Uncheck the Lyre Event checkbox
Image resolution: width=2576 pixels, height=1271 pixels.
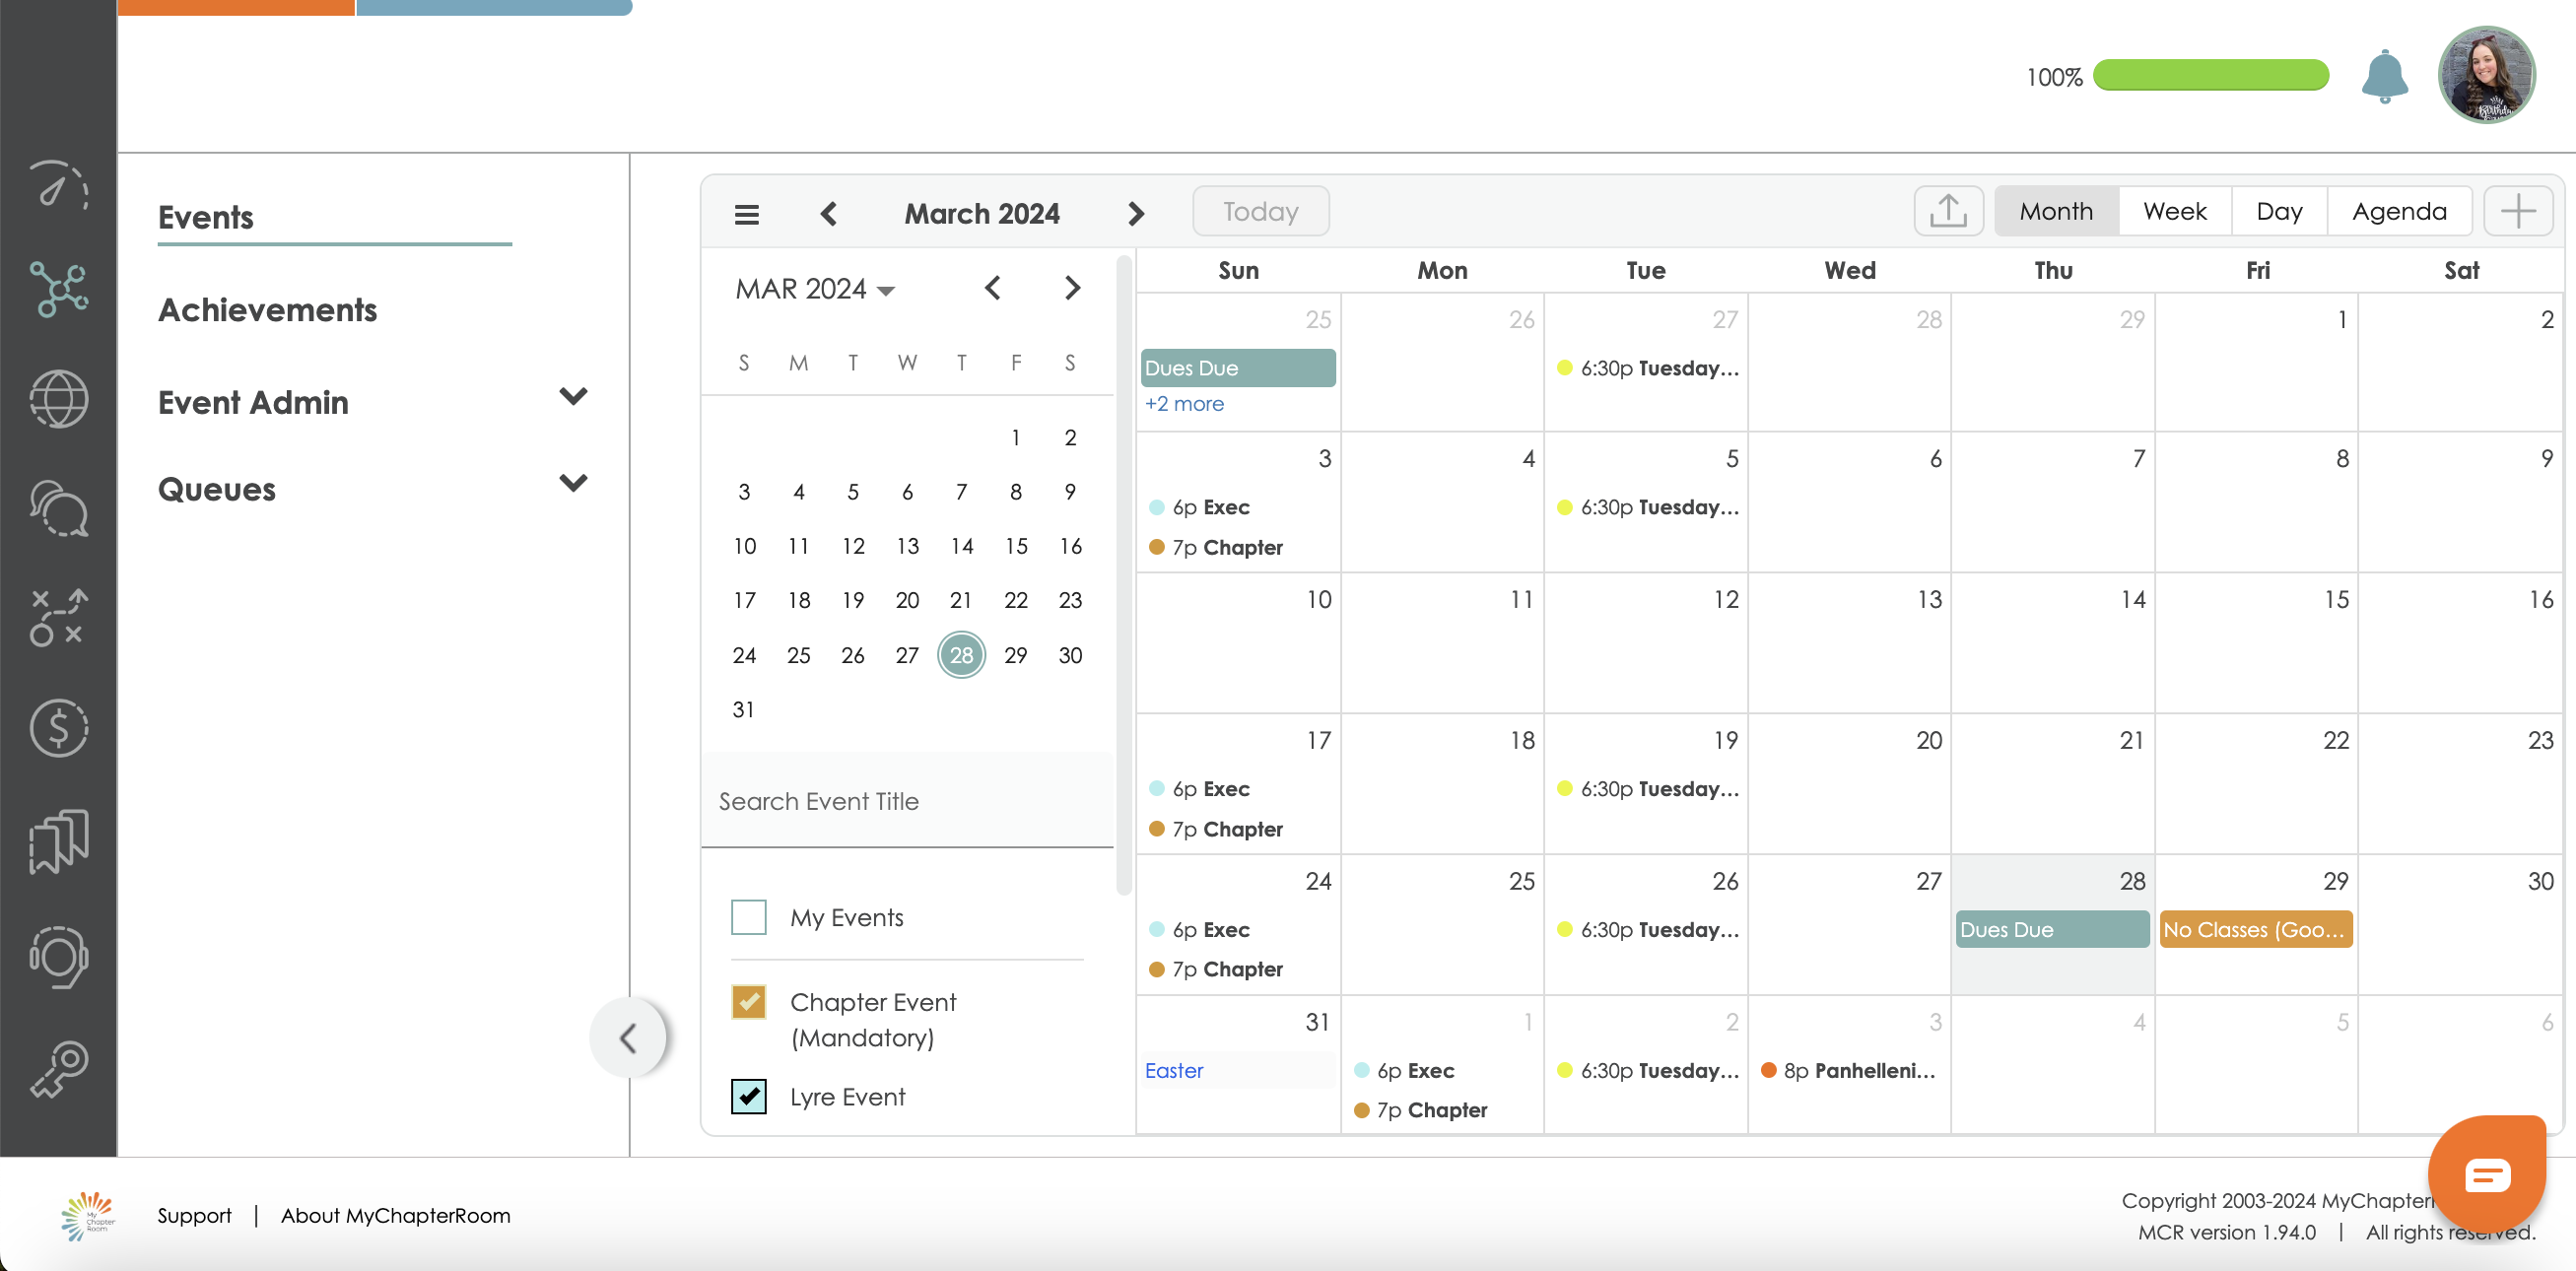[748, 1096]
